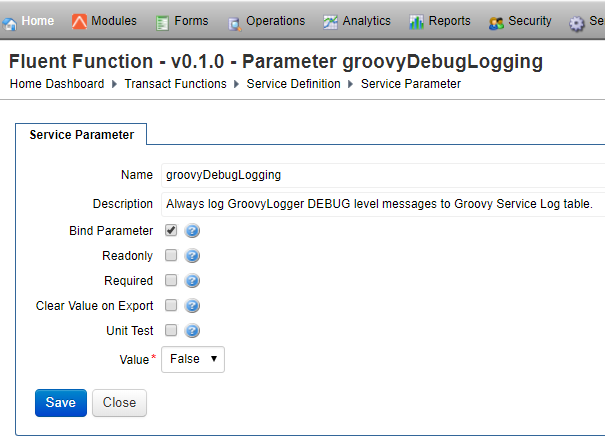The height and width of the screenshot is (441, 605).
Task: Click the Analytics chart icon
Action: point(330,22)
